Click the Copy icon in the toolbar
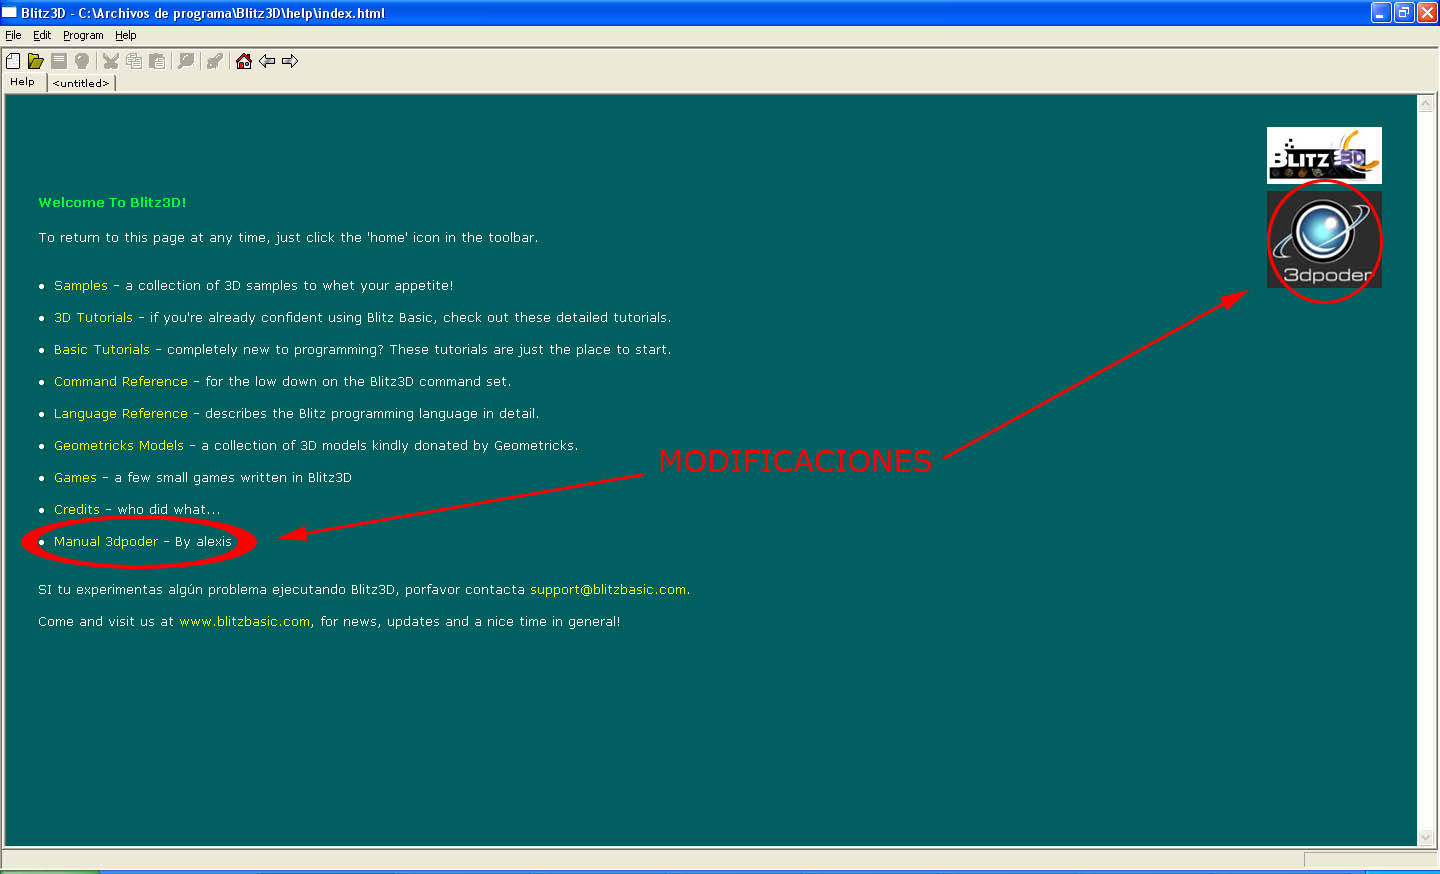 [x=134, y=61]
